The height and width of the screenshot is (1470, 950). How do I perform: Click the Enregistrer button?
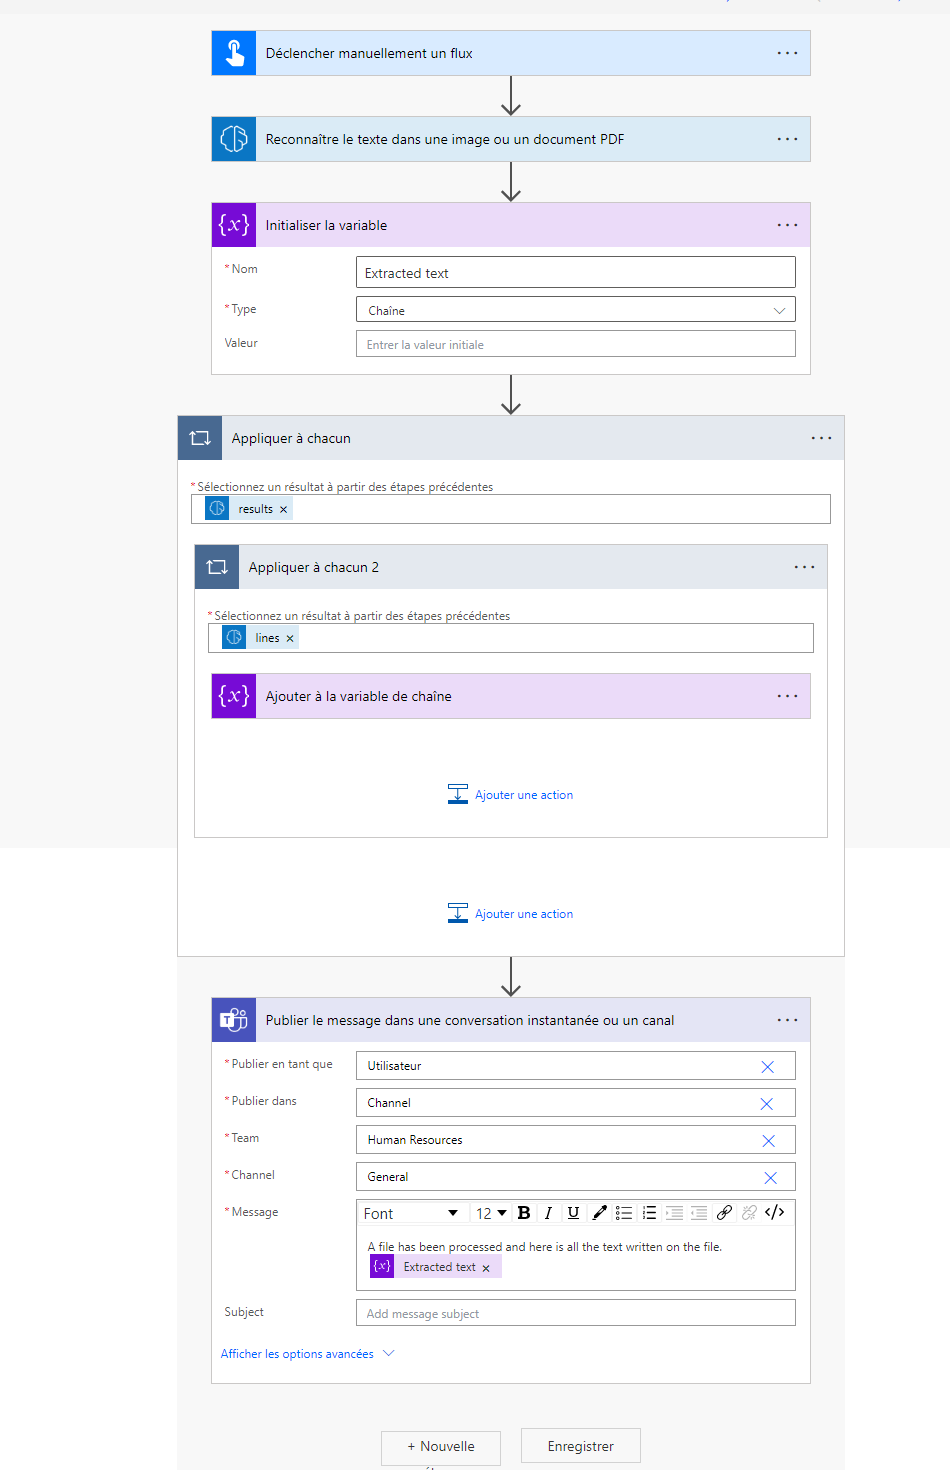tap(581, 1446)
